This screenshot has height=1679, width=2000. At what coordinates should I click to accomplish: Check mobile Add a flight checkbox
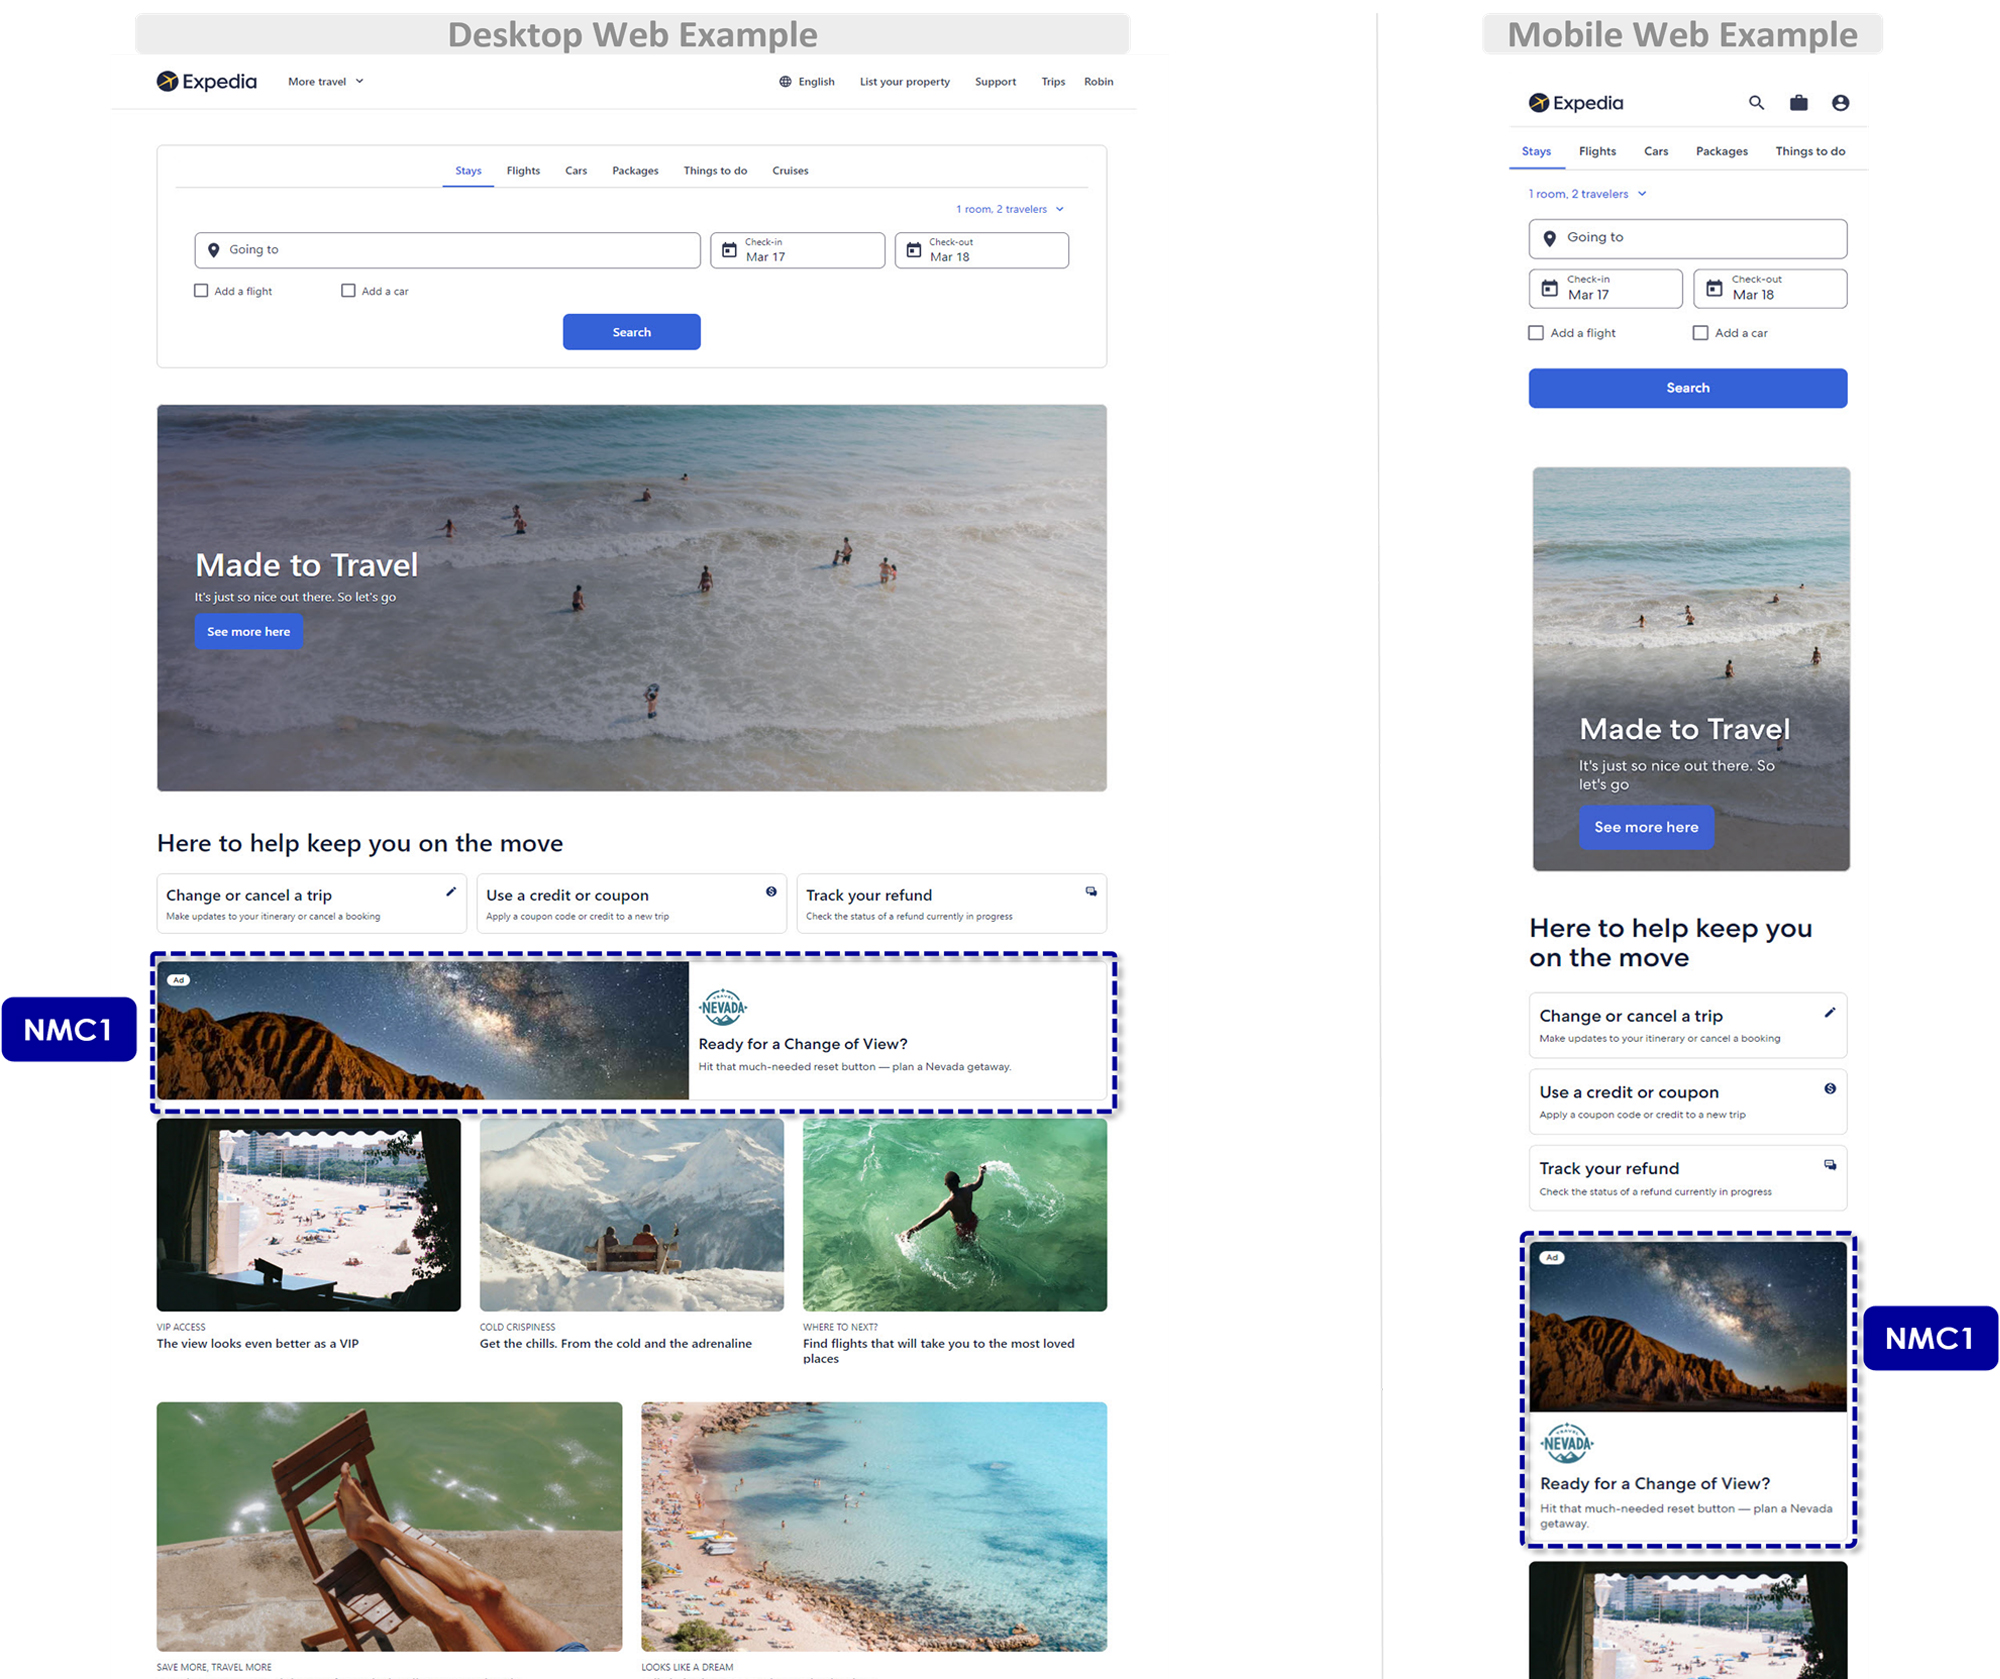coord(1536,333)
